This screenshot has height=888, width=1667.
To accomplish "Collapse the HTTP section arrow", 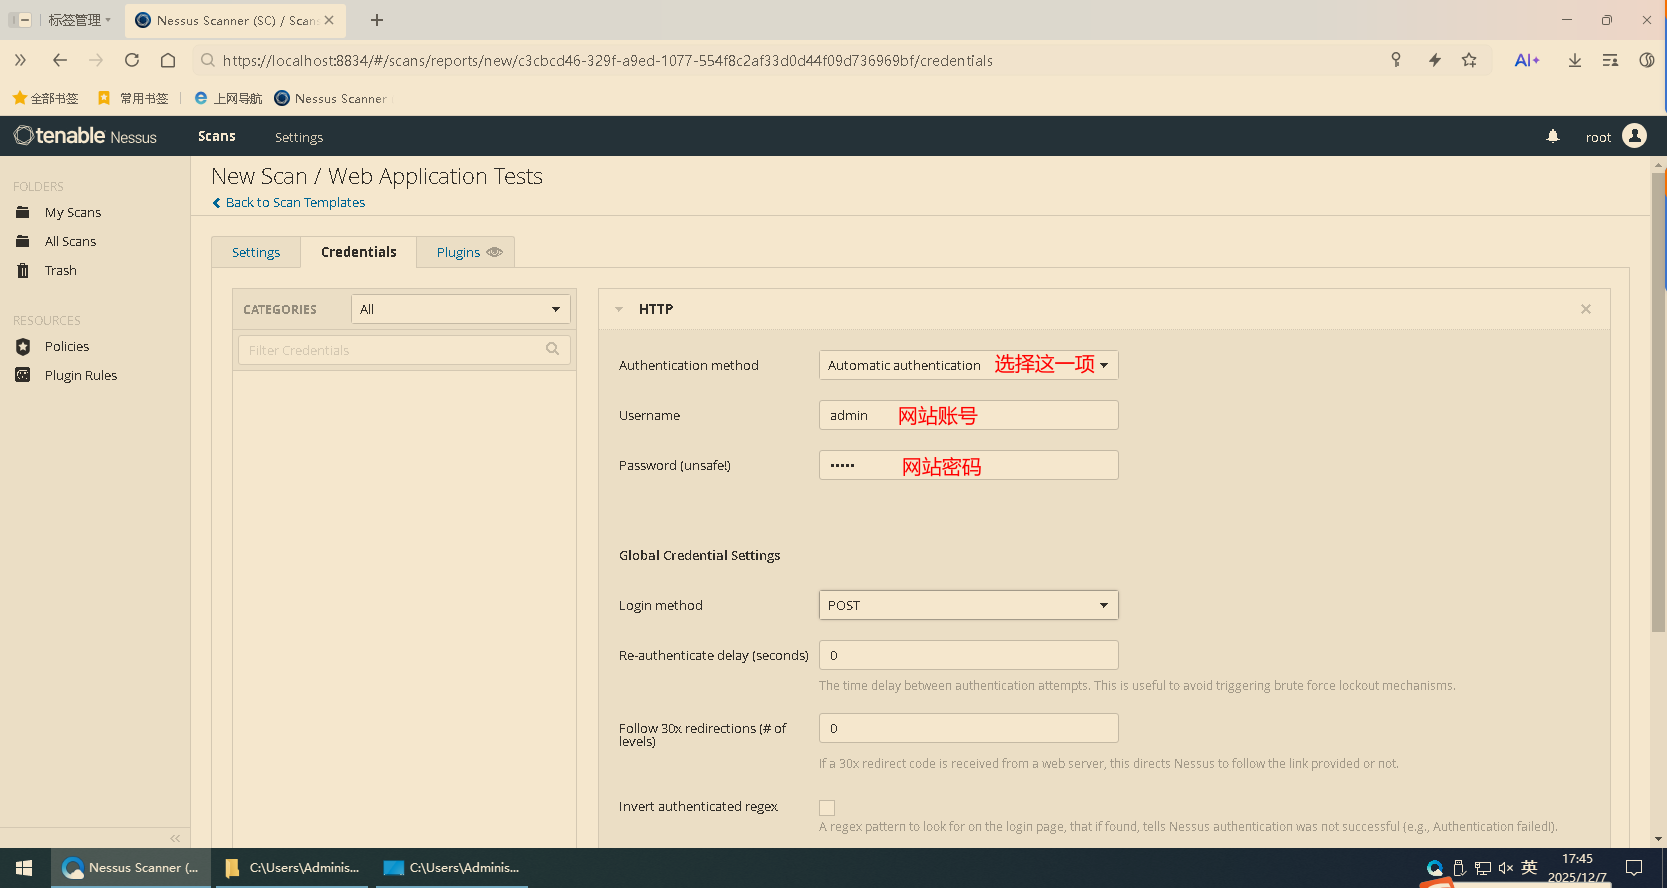I will pos(619,309).
